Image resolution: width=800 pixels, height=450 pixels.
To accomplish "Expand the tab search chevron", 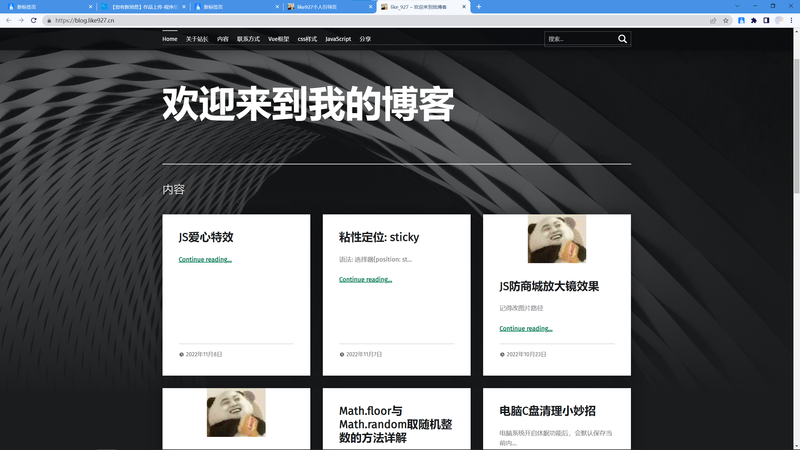I will pos(737,6).
